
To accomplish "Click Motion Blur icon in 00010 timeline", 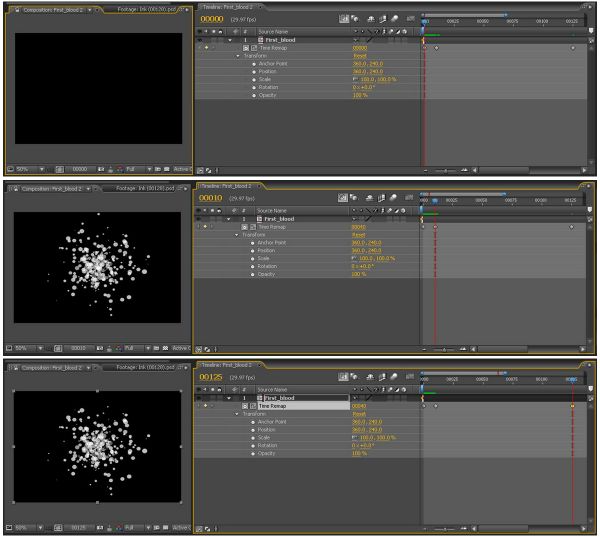I will [393, 197].
